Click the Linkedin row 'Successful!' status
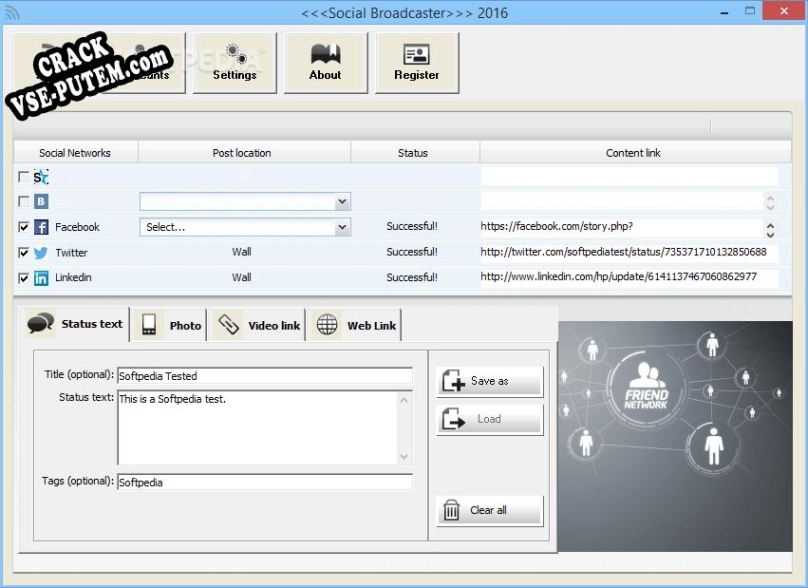 pyautogui.click(x=412, y=277)
